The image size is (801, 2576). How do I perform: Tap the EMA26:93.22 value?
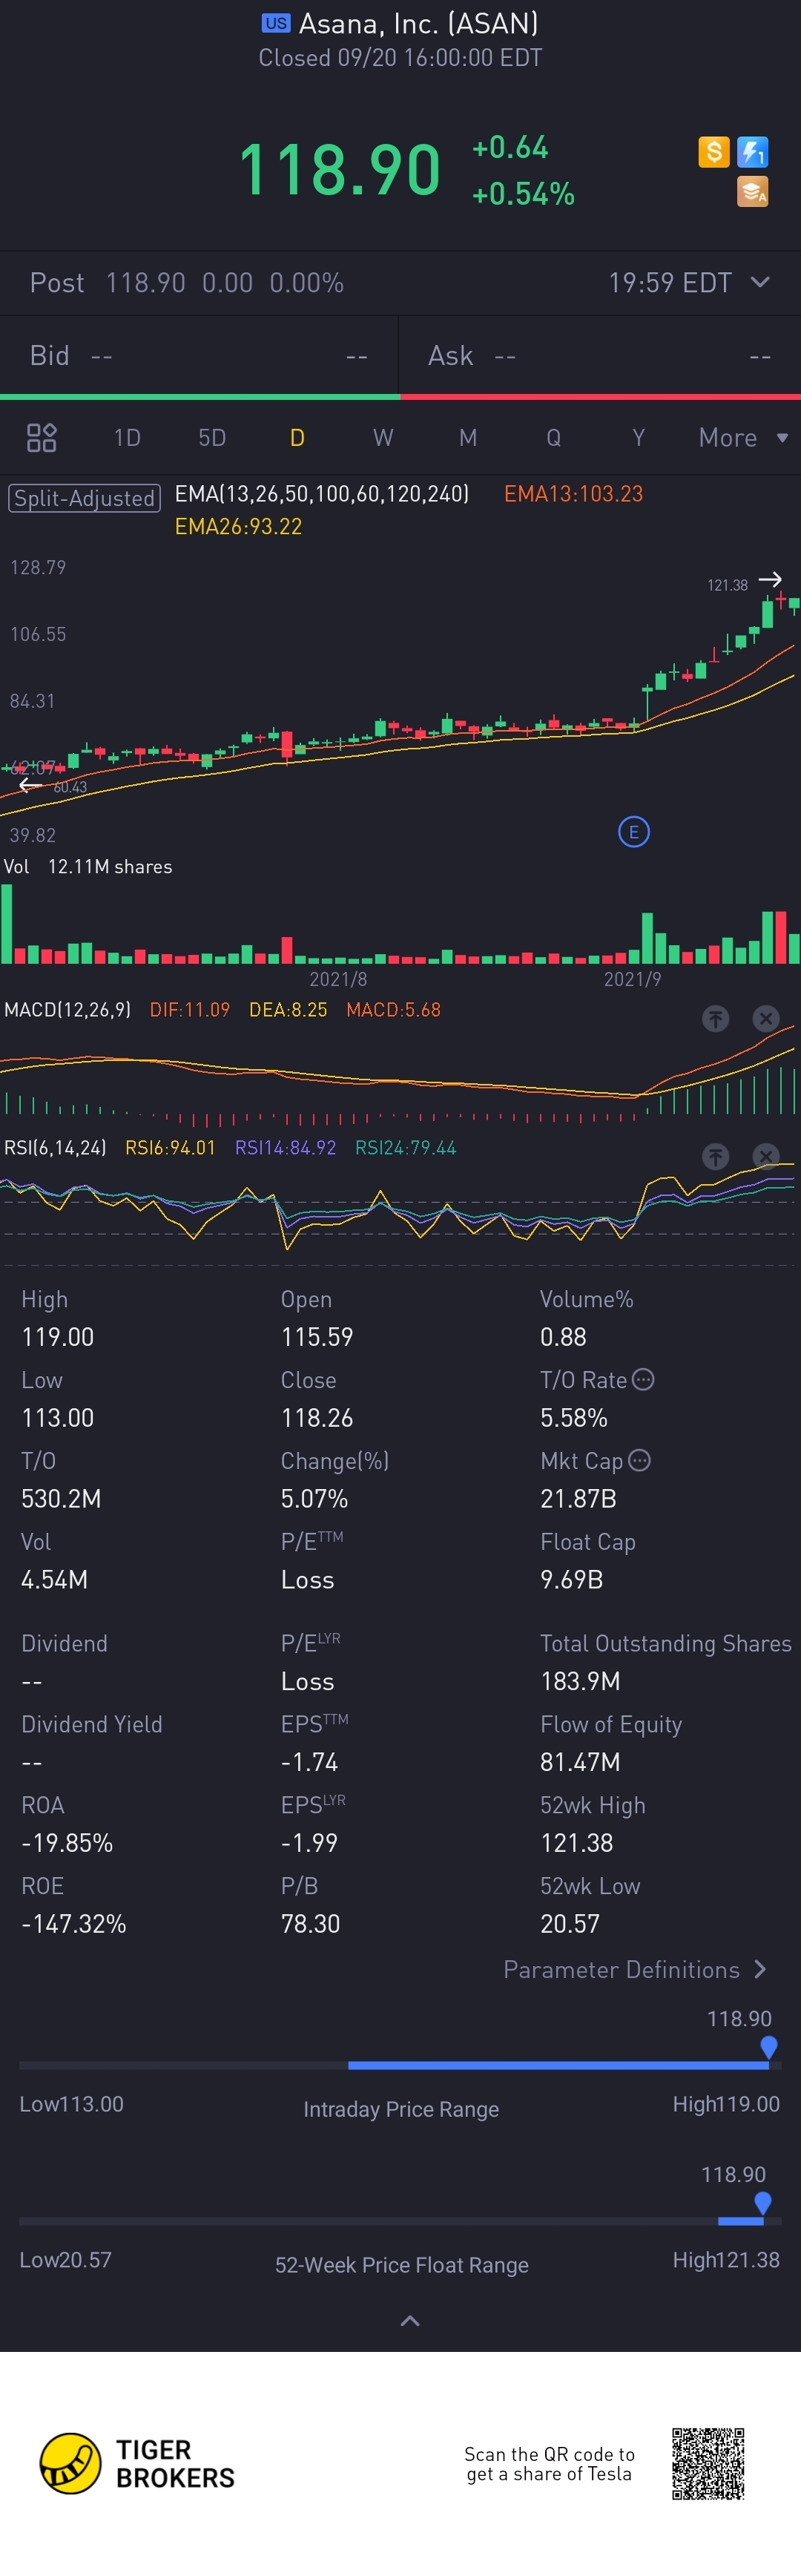point(238,526)
